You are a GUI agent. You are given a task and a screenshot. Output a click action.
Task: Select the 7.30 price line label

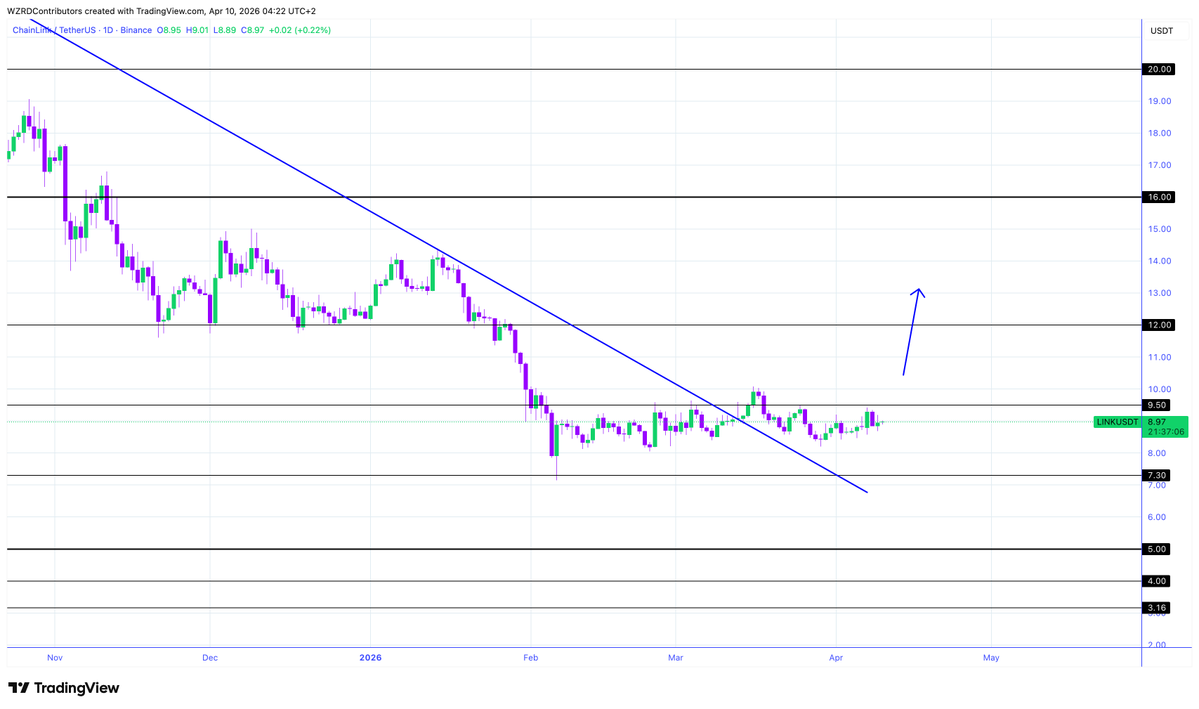[x=1156, y=476]
